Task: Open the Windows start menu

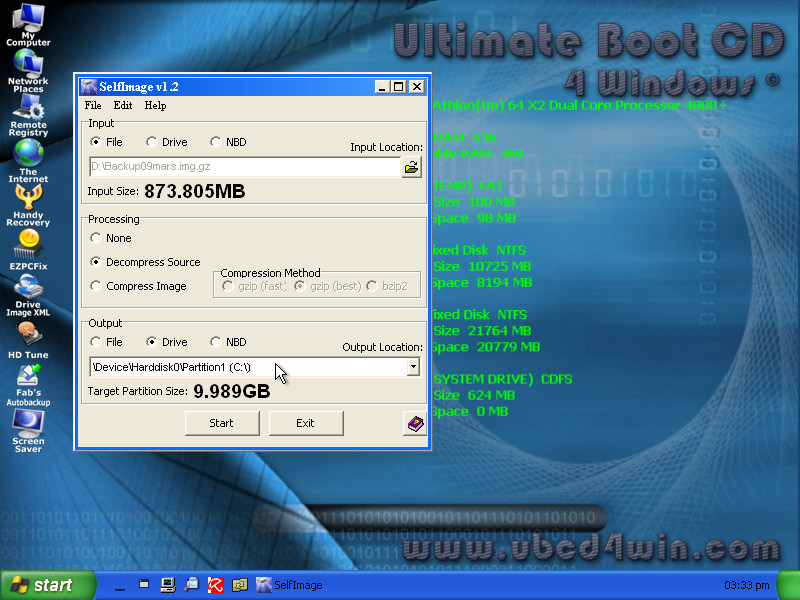Action: click(x=47, y=585)
